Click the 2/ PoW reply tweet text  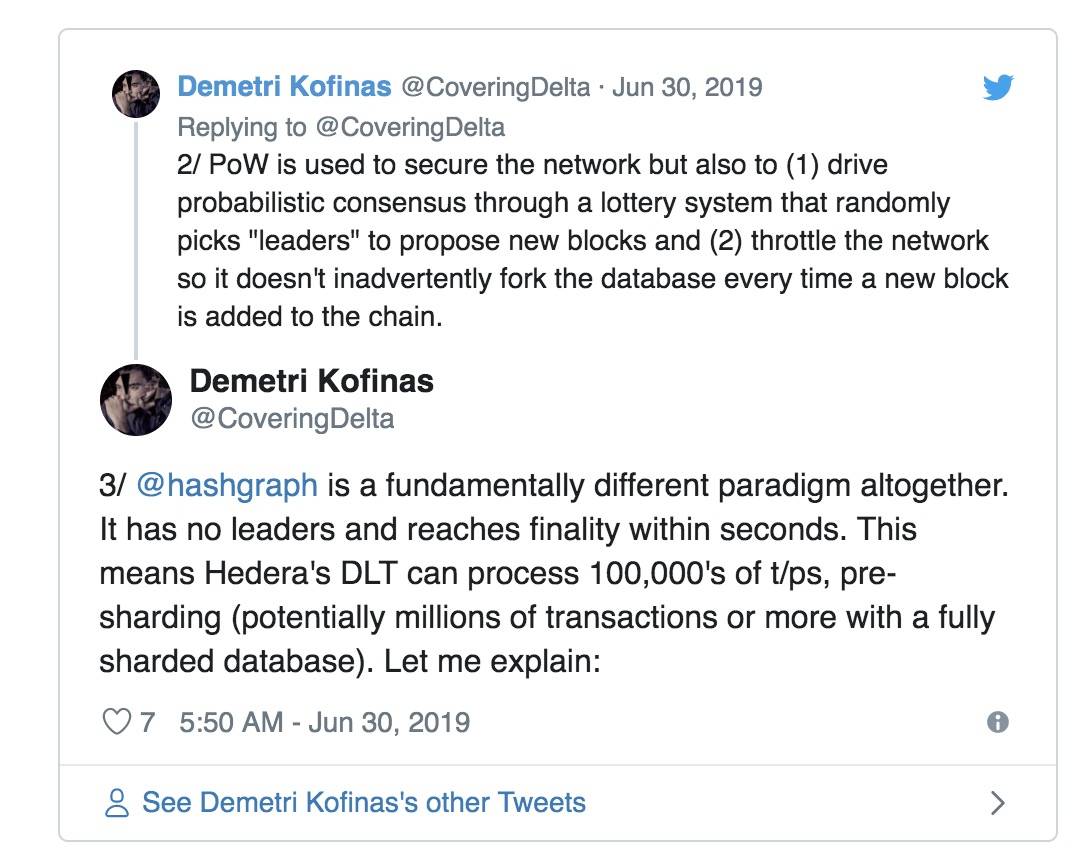[x=593, y=241]
